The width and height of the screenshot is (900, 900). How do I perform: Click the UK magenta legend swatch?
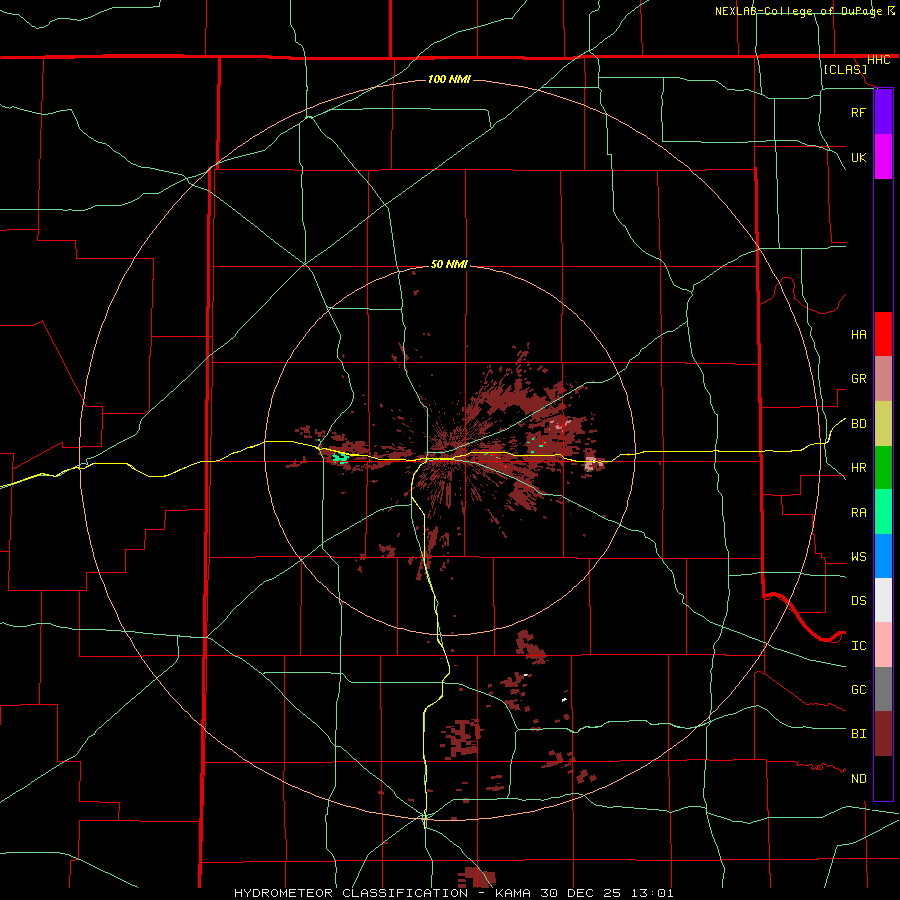883,157
